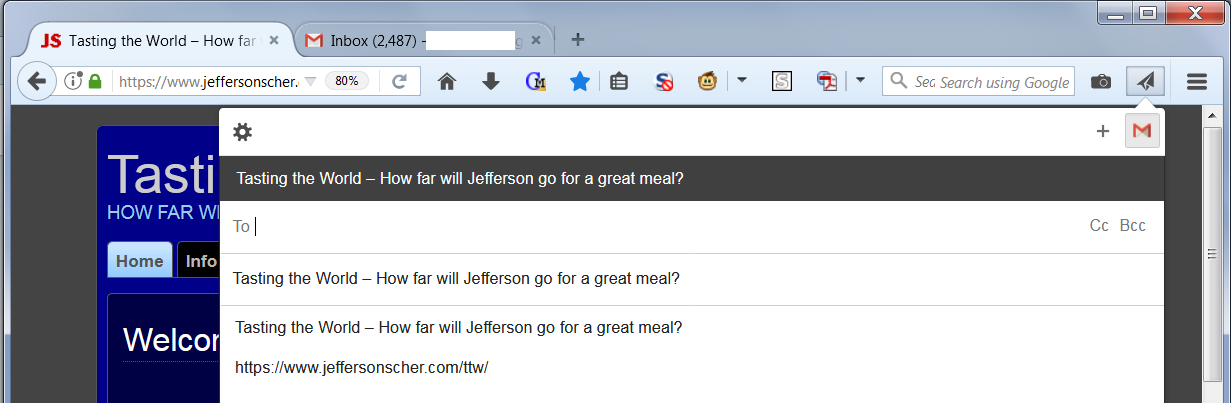Open a new tab with plus button
Viewport: 1231px width, 403px height.
point(577,40)
